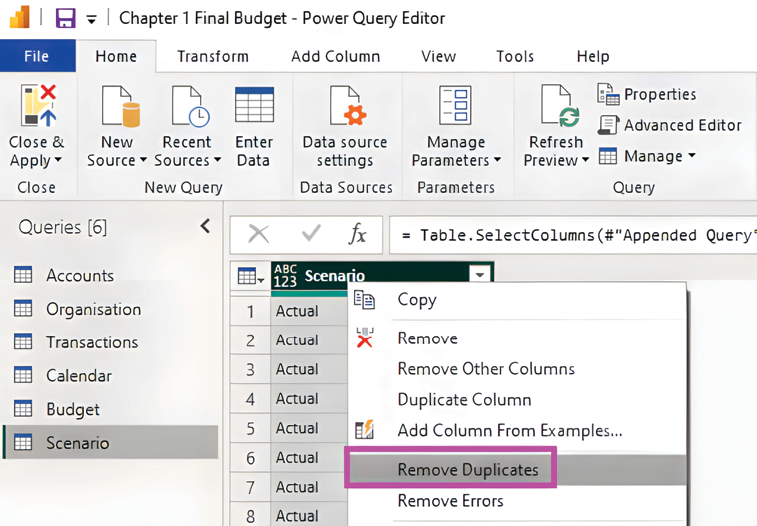This screenshot has width=757, height=526.
Task: Click the Add Column From Examples icon
Action: point(364,429)
